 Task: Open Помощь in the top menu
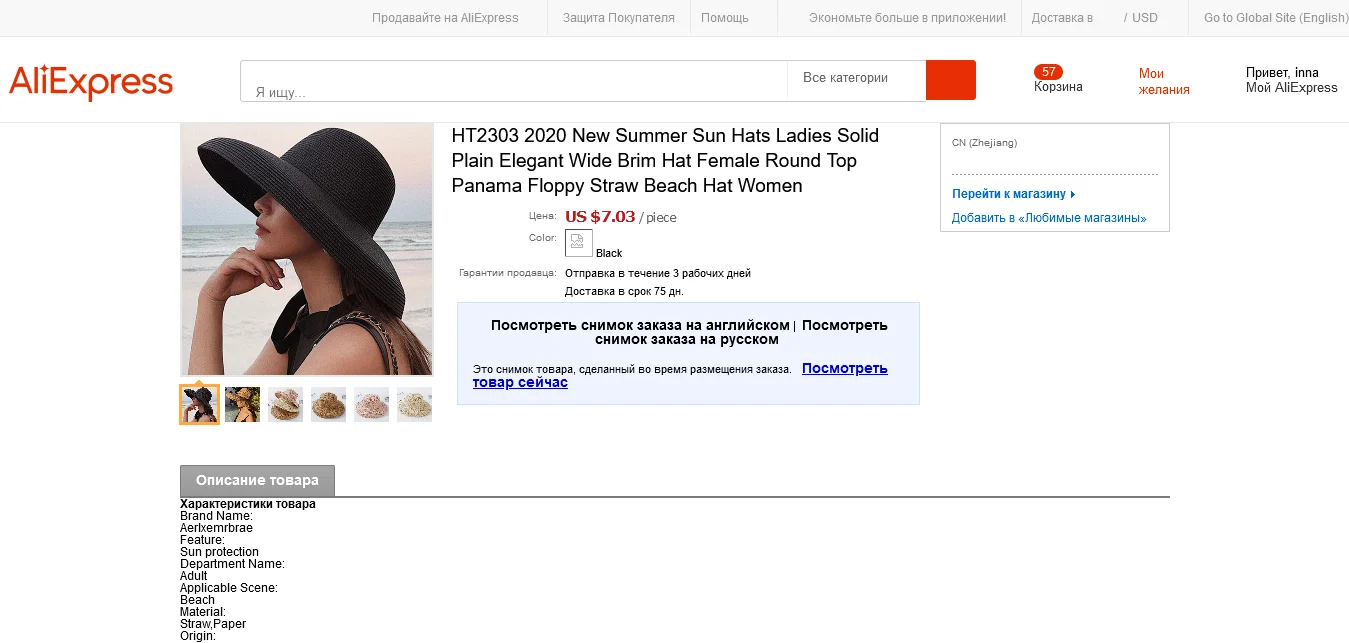(x=725, y=18)
